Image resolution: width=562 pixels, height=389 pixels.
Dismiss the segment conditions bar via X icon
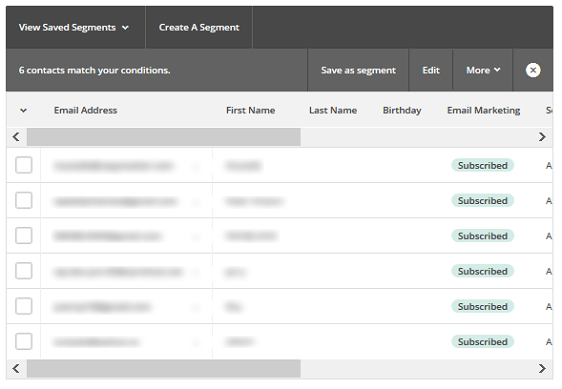533,70
